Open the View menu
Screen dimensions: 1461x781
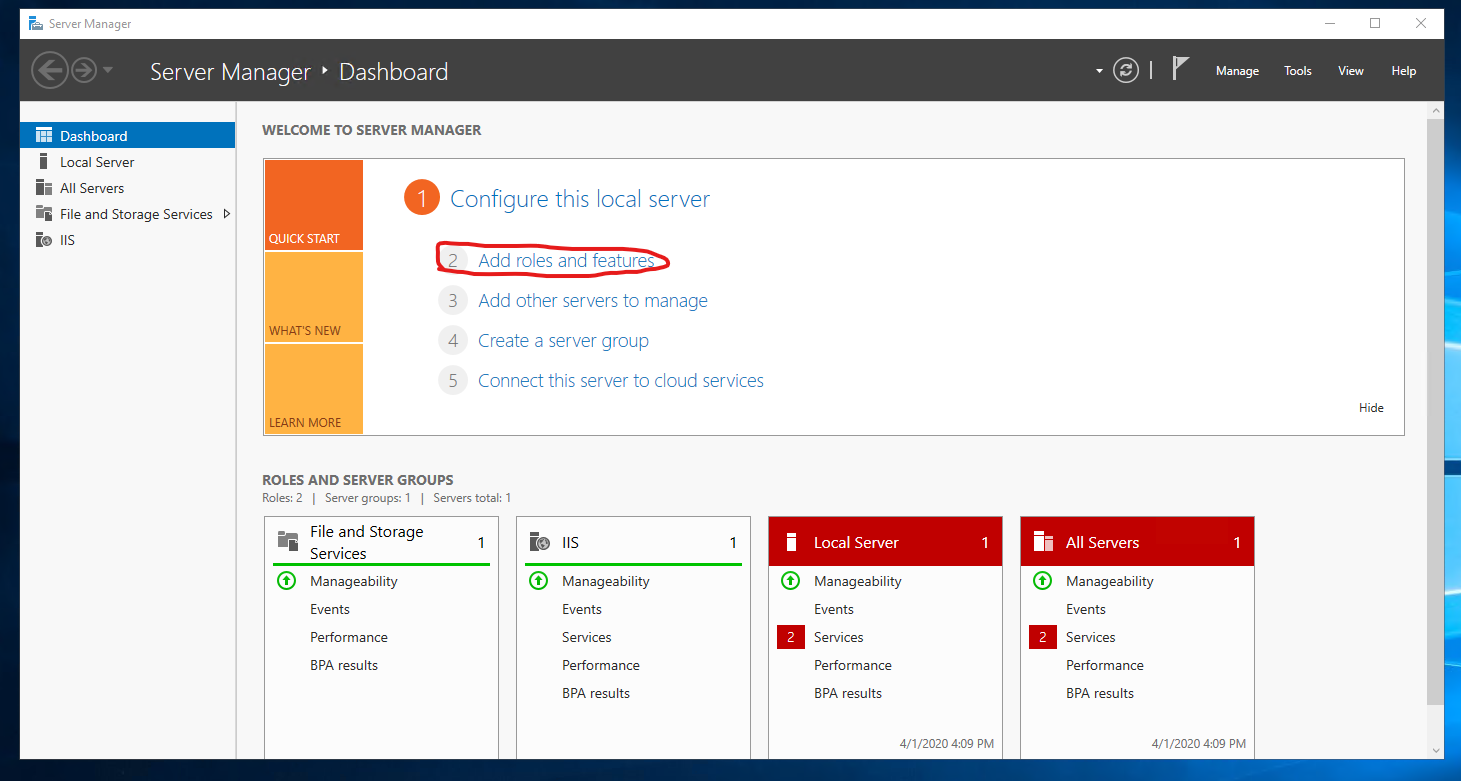[1351, 71]
